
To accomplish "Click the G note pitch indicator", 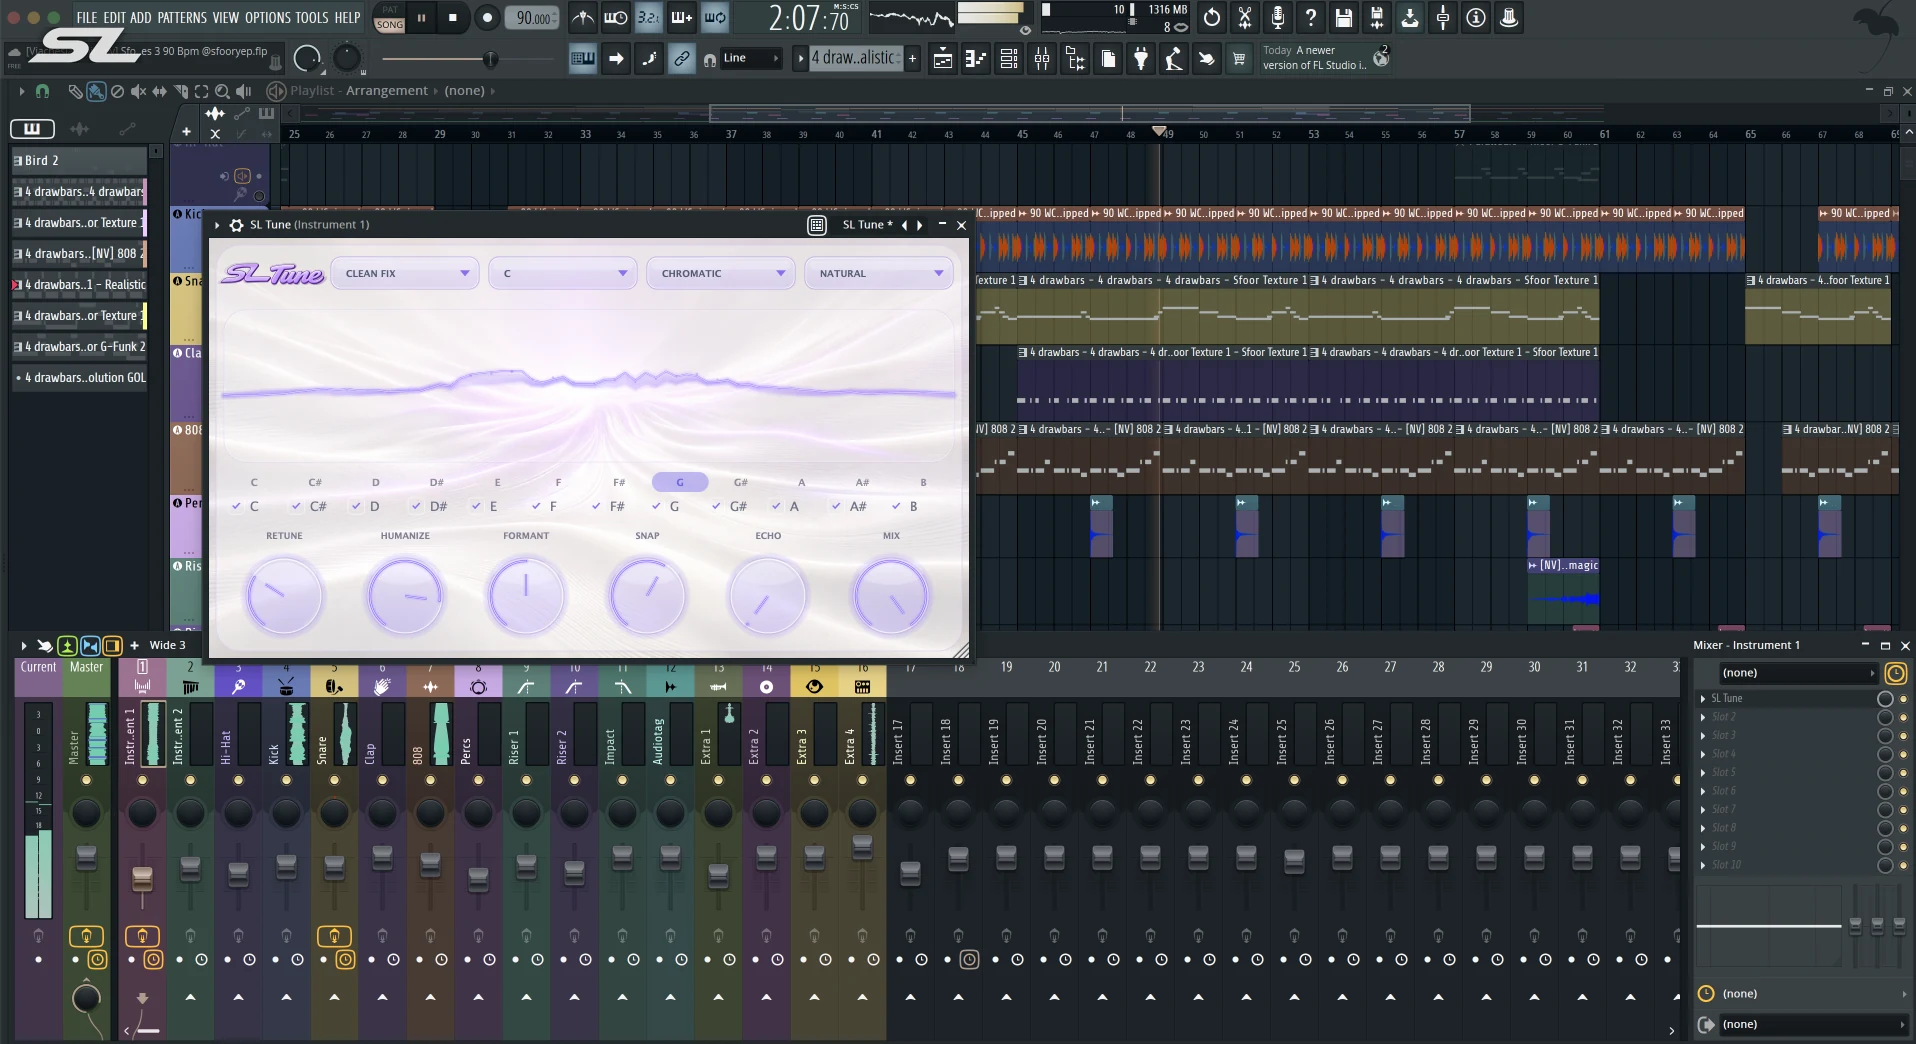I will click(x=680, y=482).
